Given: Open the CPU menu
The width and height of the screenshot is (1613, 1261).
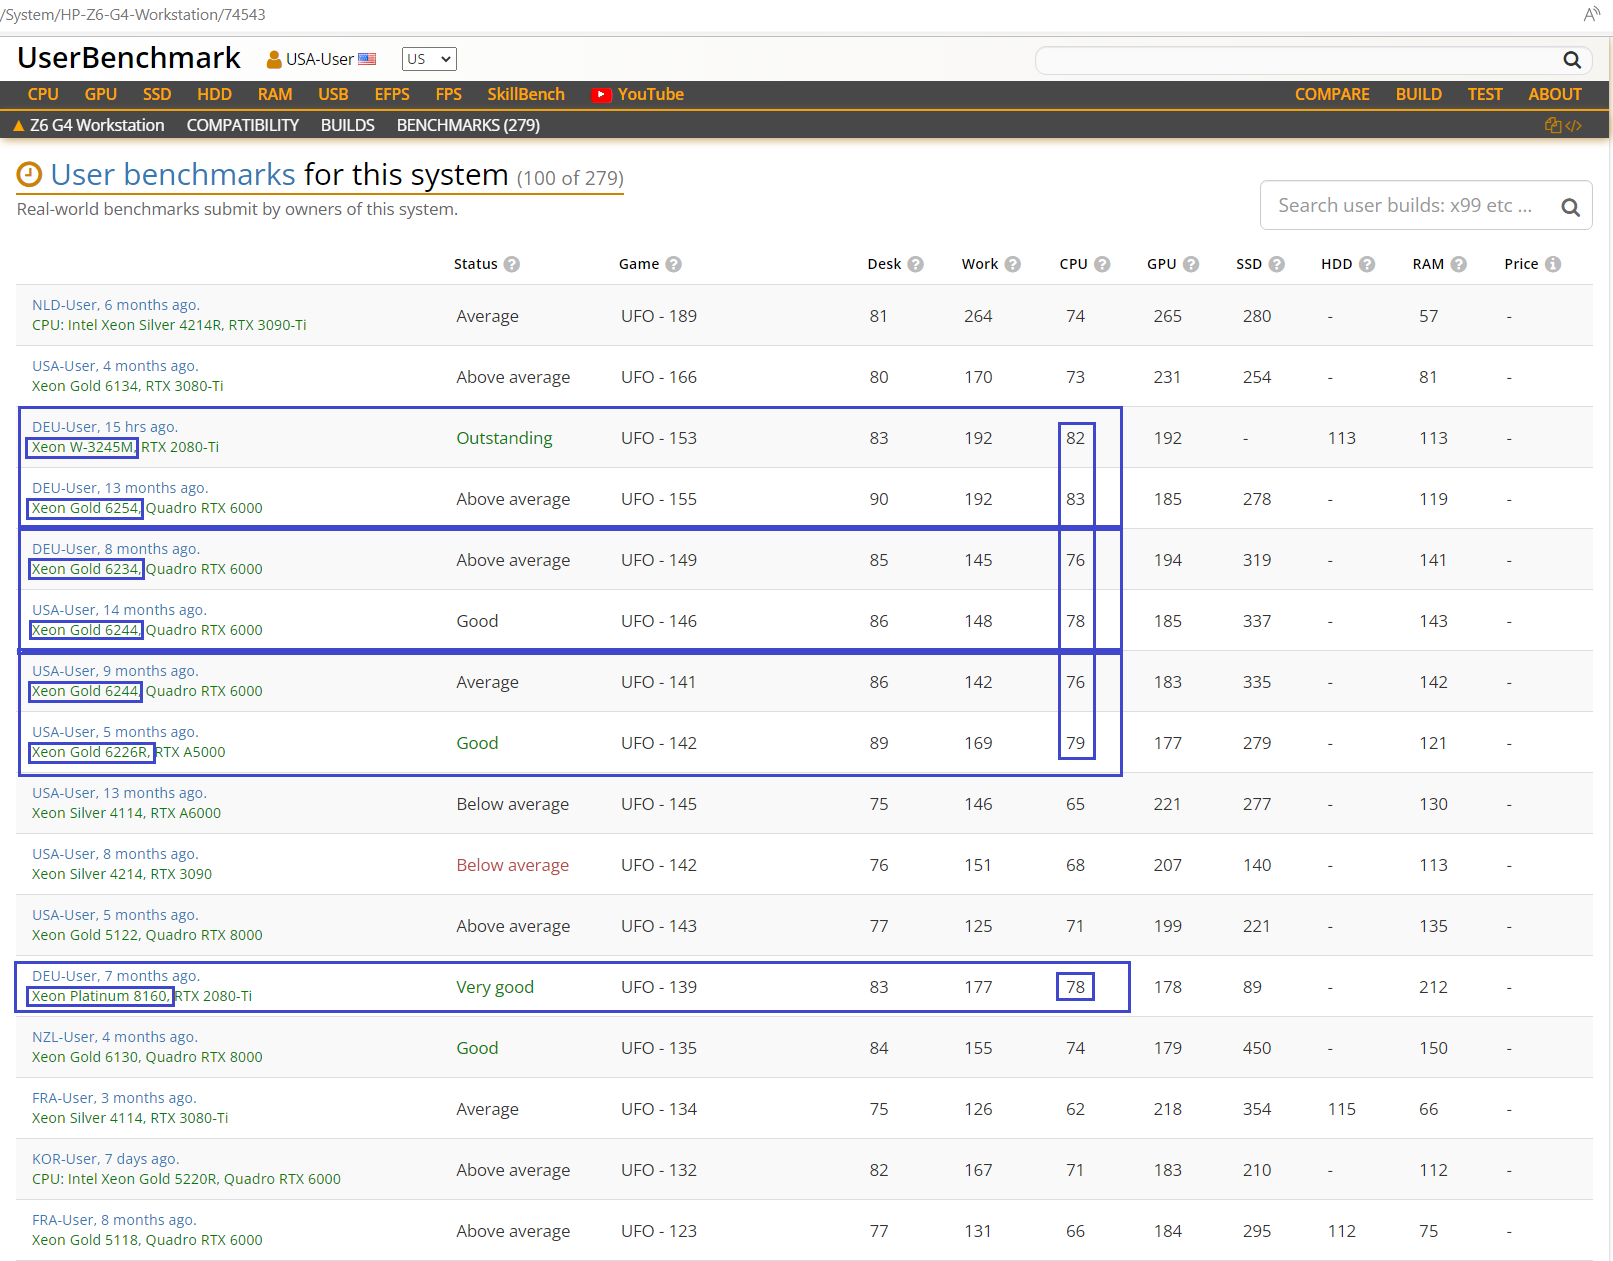Looking at the screenshot, I should 43,94.
